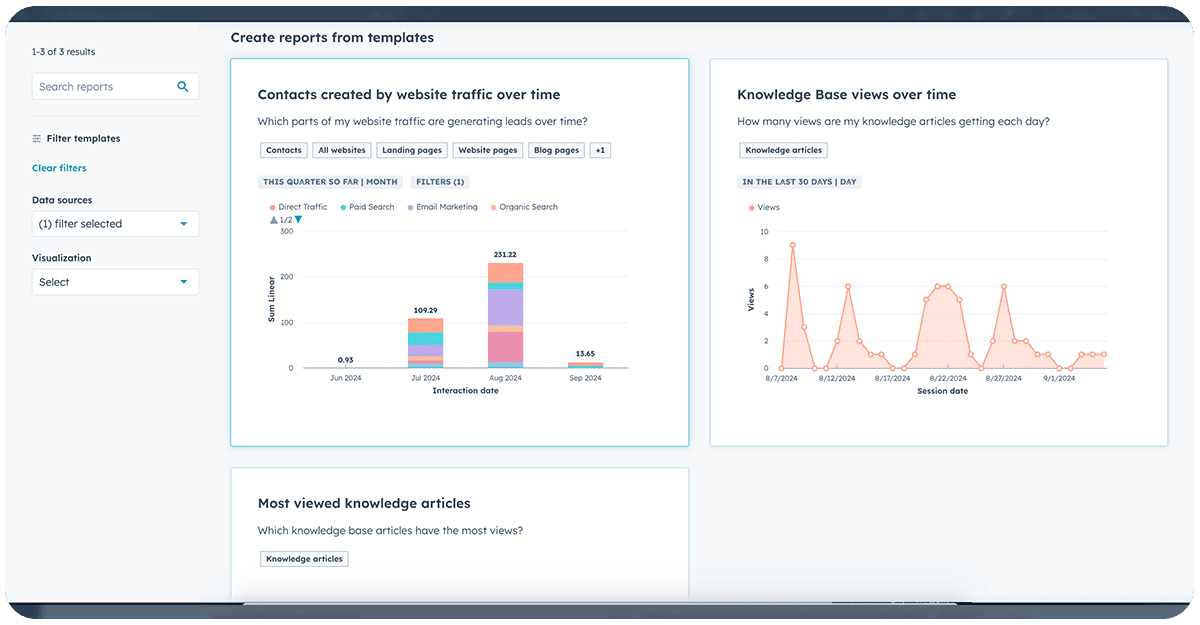This screenshot has height=625, width=1200.
Task: Click the Session date axis label
Action: tap(942, 391)
